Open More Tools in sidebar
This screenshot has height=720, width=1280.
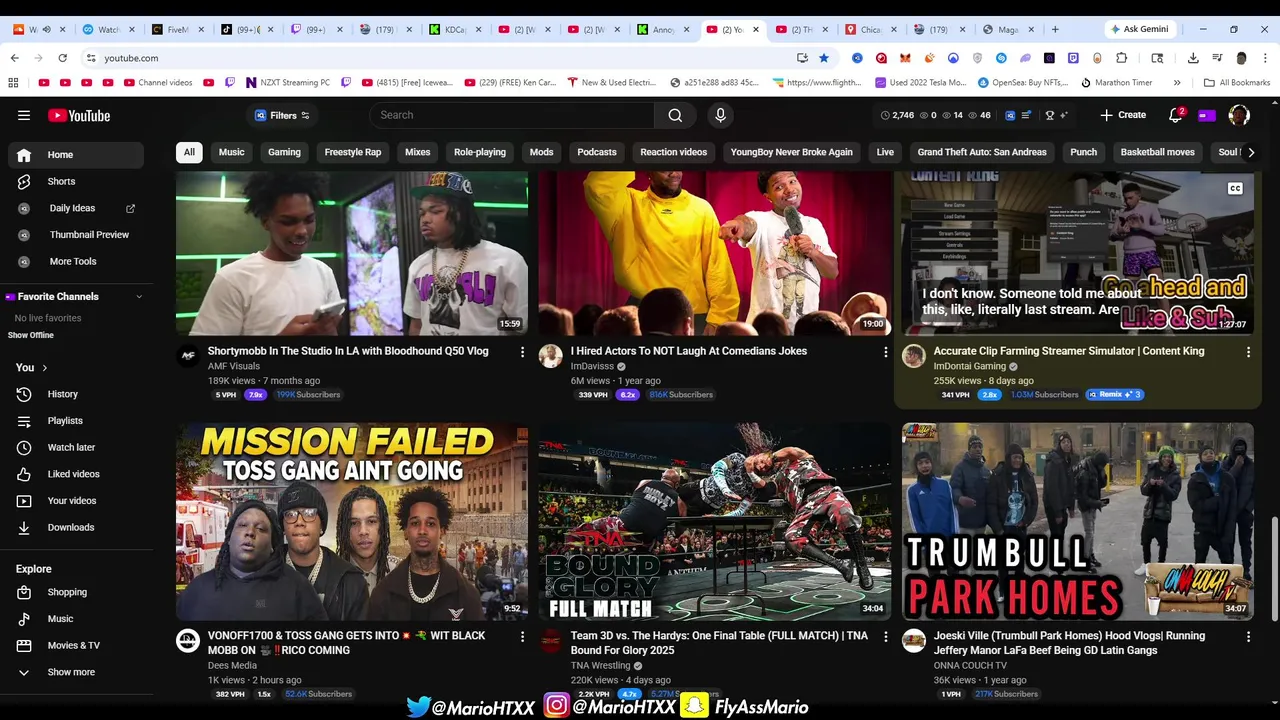(x=76, y=261)
